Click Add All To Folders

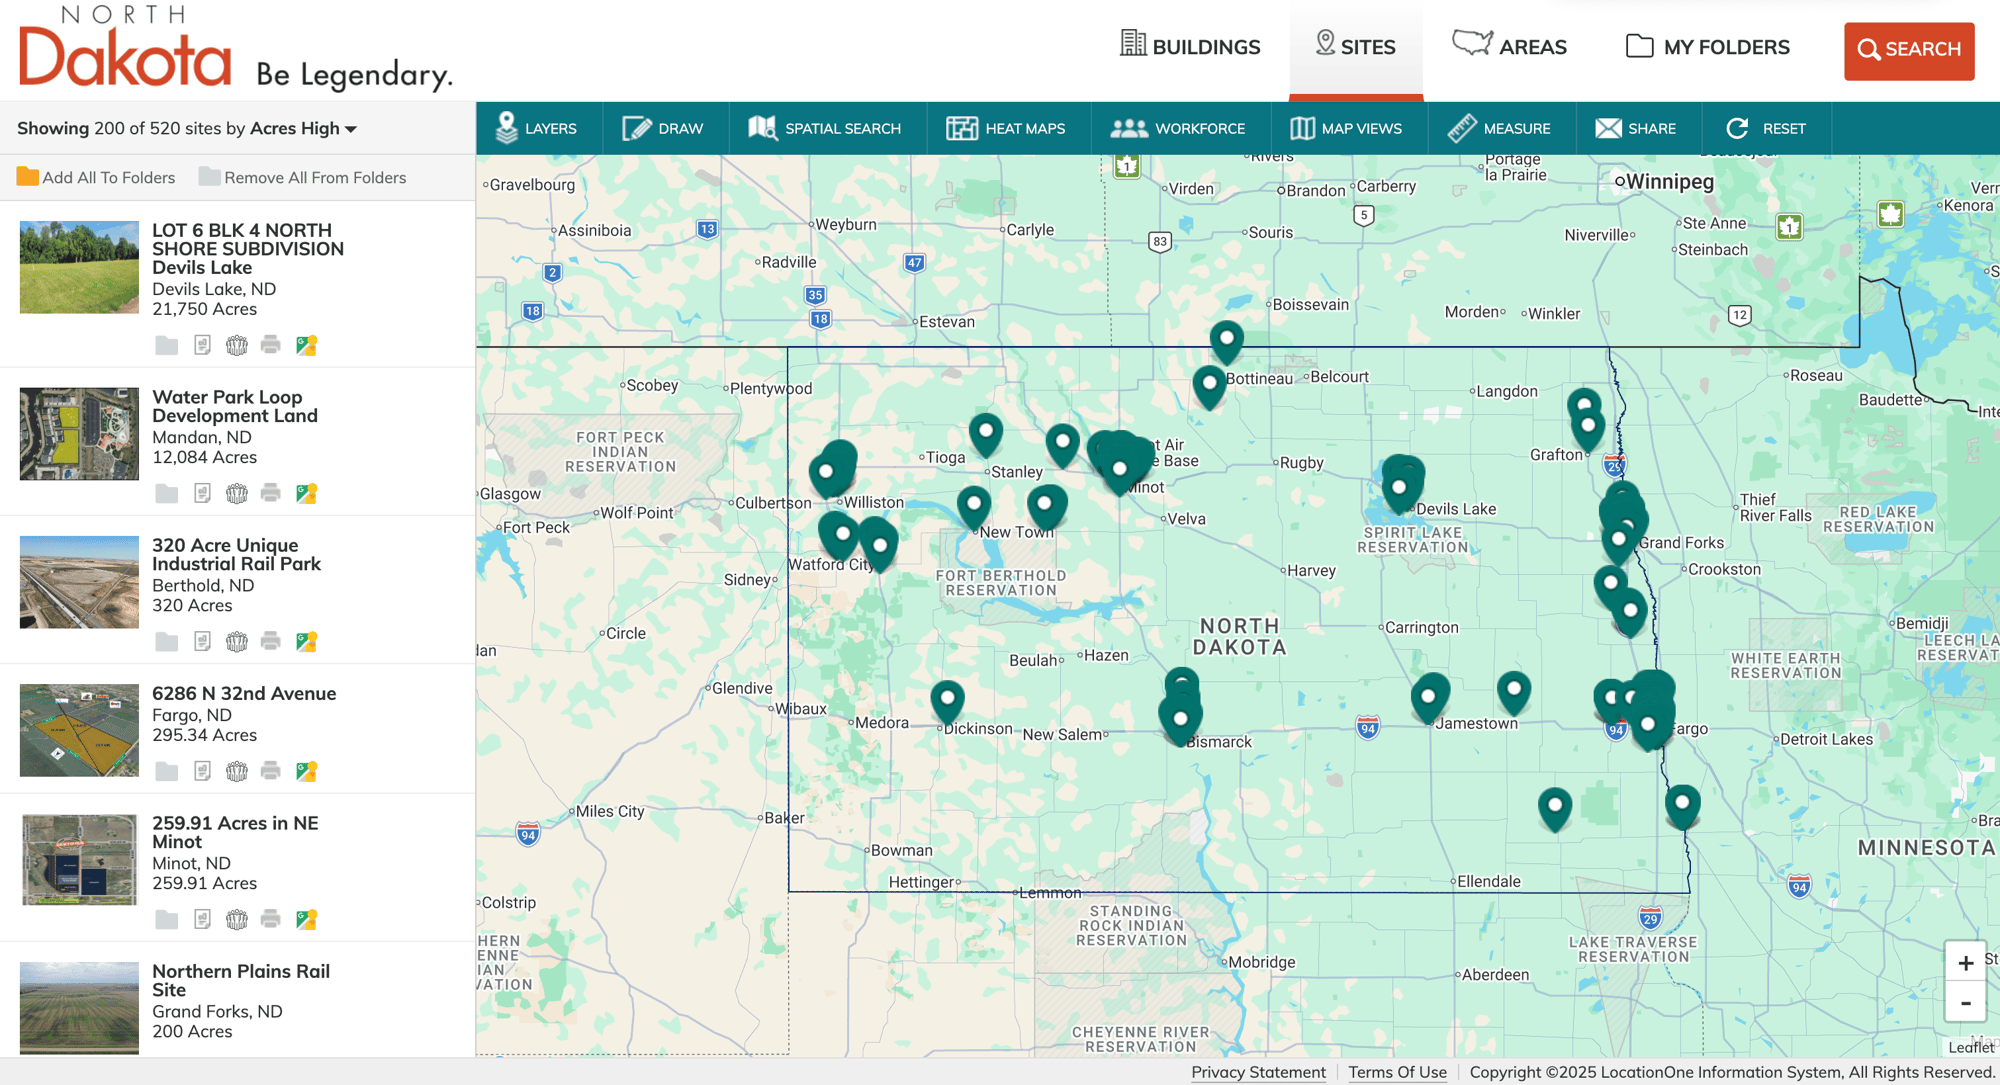click(x=96, y=177)
